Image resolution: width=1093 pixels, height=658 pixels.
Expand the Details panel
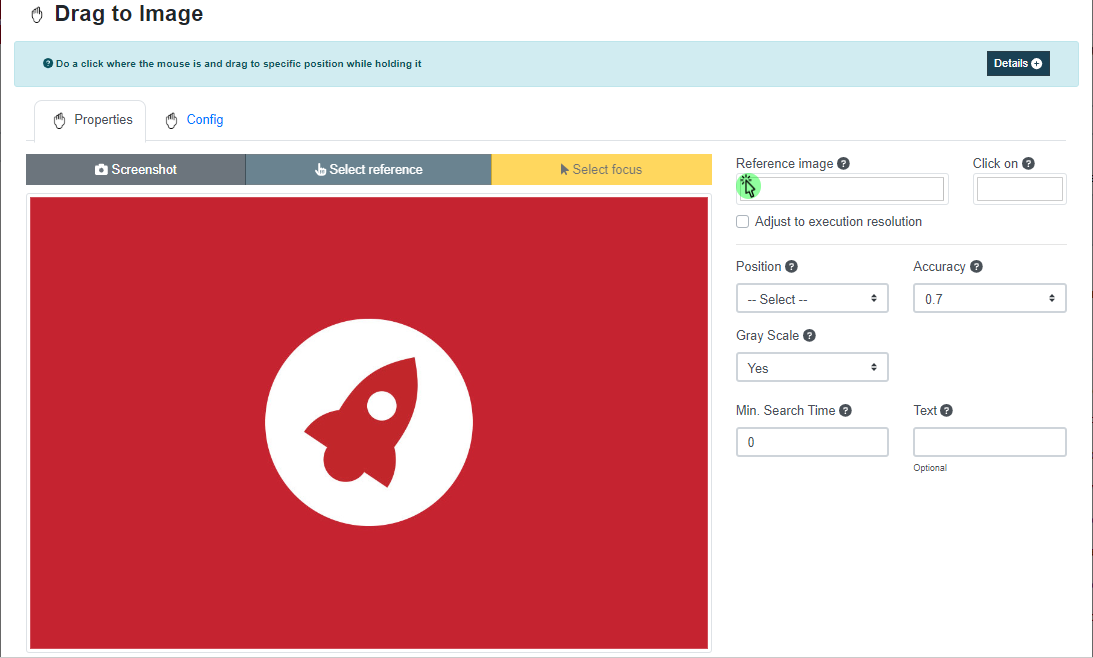pos(1018,62)
